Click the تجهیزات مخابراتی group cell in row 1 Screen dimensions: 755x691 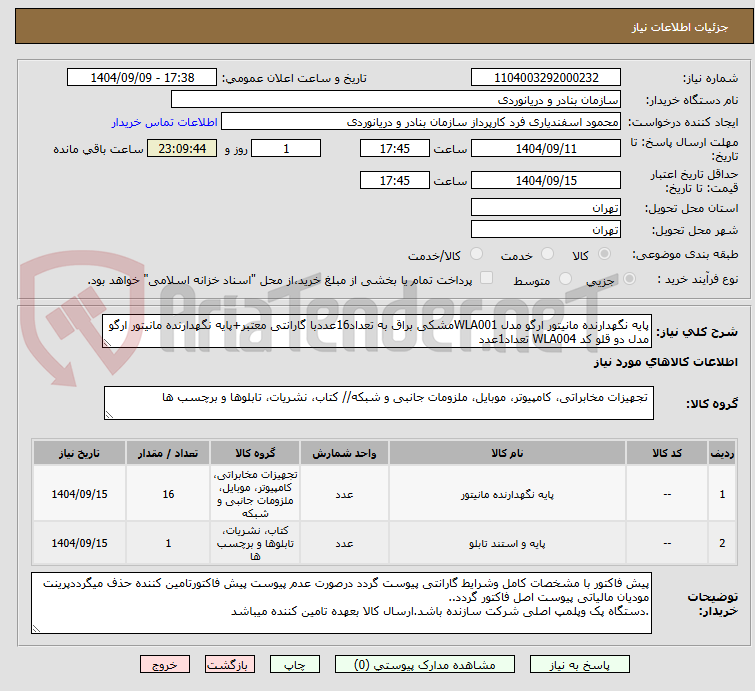click(255, 494)
